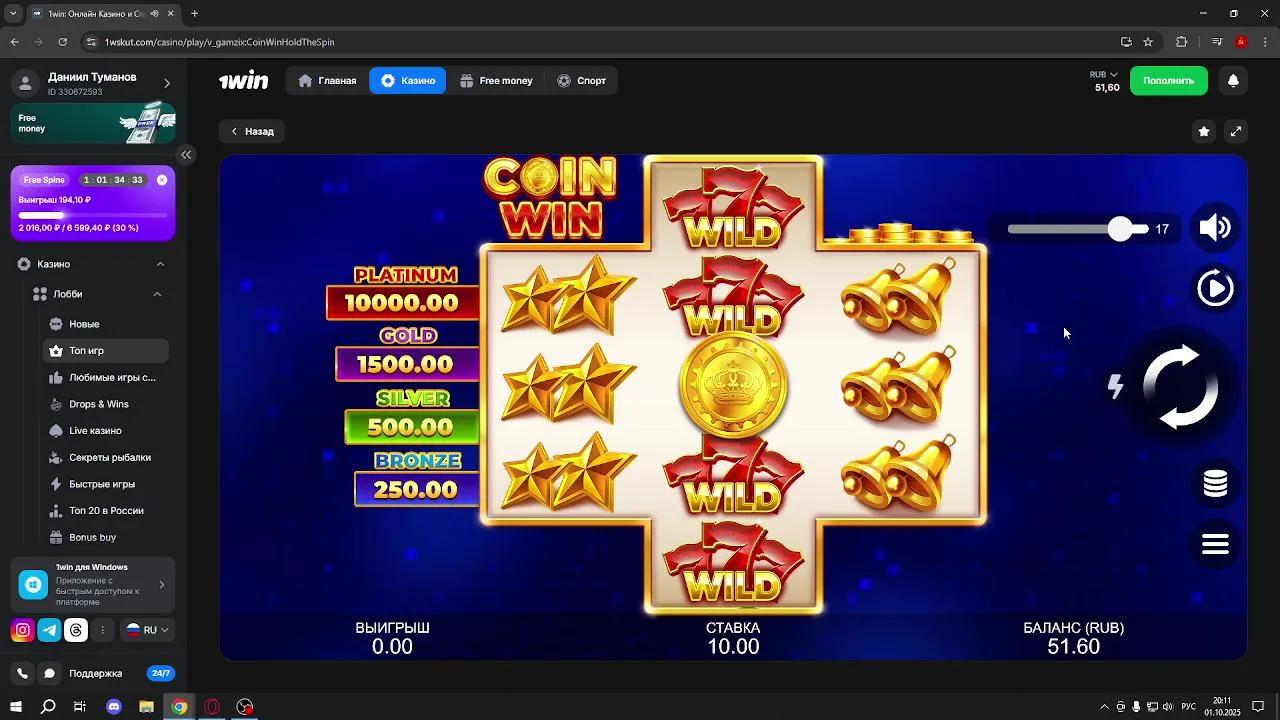Open the game hamburger menu
The image size is (1280, 720).
pyautogui.click(x=1215, y=544)
